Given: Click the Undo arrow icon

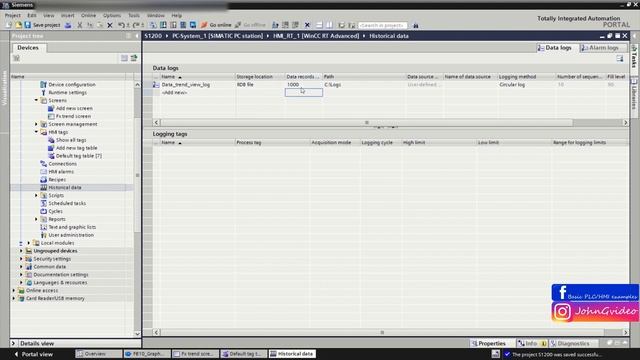Looking at the screenshot, I should 121,25.
